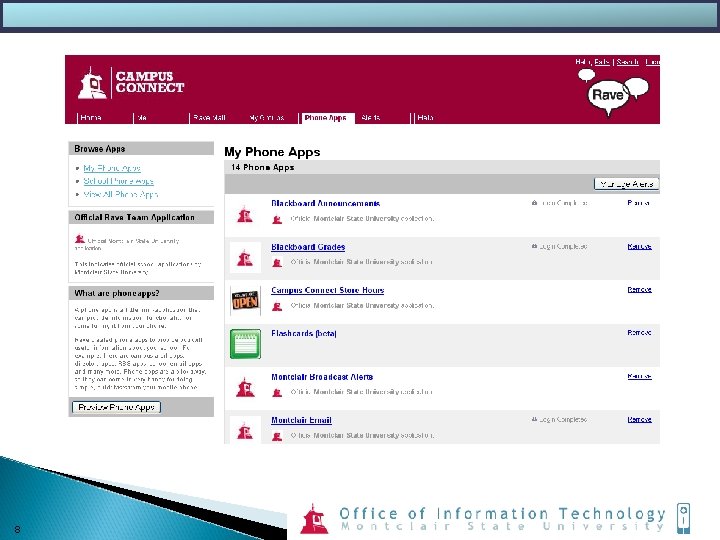720x540 pixels.
Task: Click Login Complete status for Blackboard Grades
Action: [563, 247]
